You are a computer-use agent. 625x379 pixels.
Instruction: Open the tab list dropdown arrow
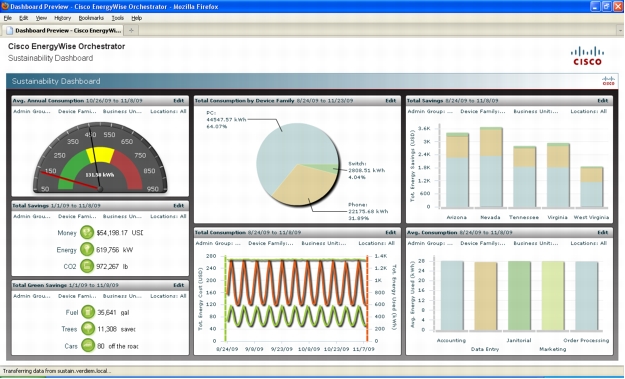click(x=620, y=30)
